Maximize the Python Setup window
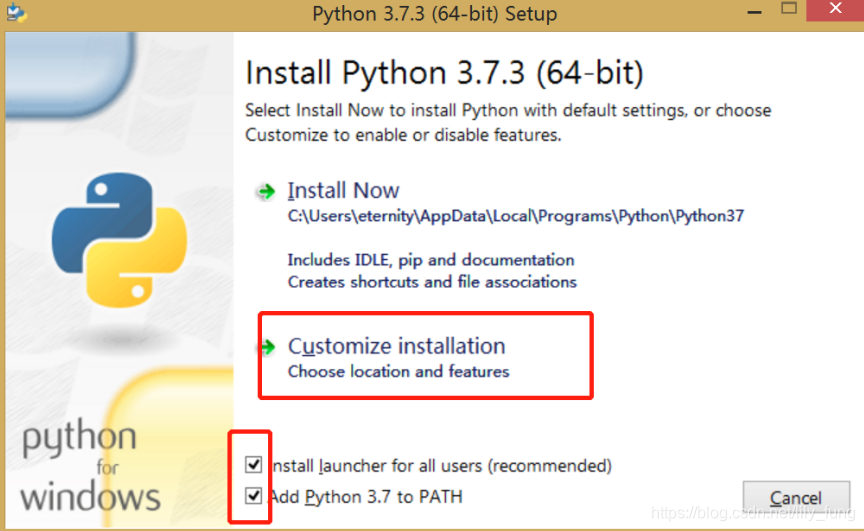Viewport: 864px width, 531px height. click(x=789, y=8)
